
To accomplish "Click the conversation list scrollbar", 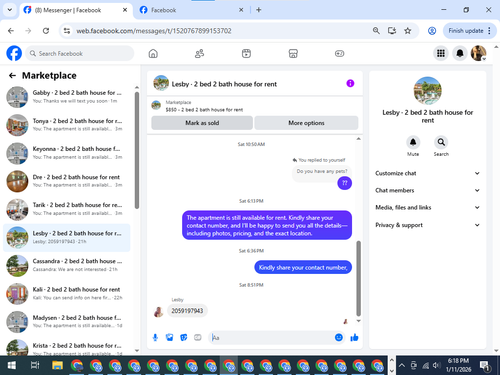I will pos(137,150).
